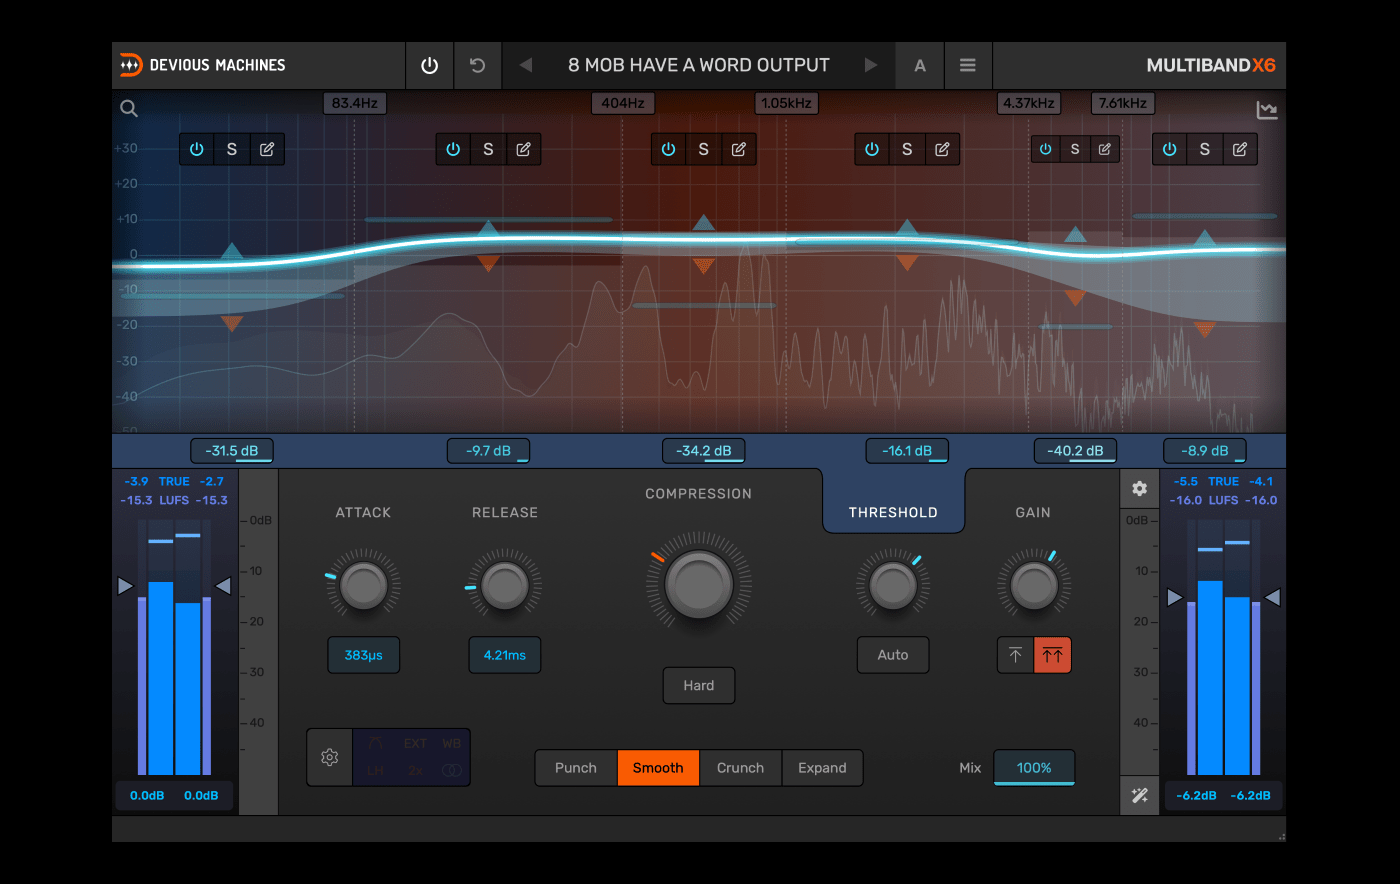Disable the lowest band below 83.4Hz power

pos(197,149)
